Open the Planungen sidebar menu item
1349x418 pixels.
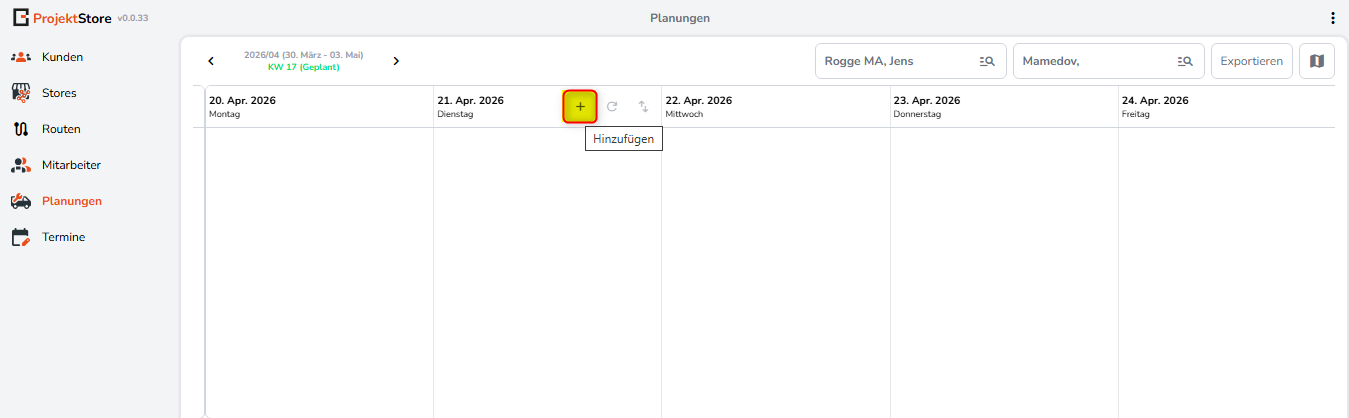[71, 201]
